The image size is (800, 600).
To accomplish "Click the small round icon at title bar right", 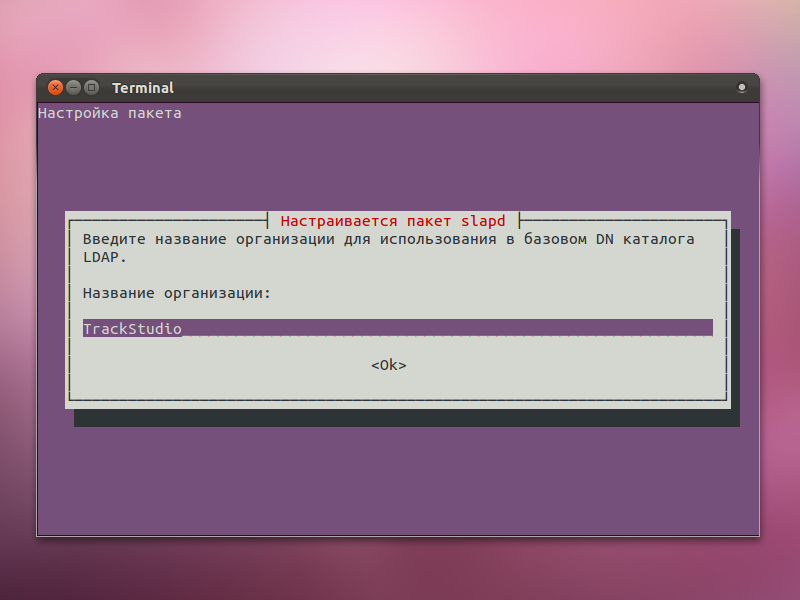I will point(741,88).
